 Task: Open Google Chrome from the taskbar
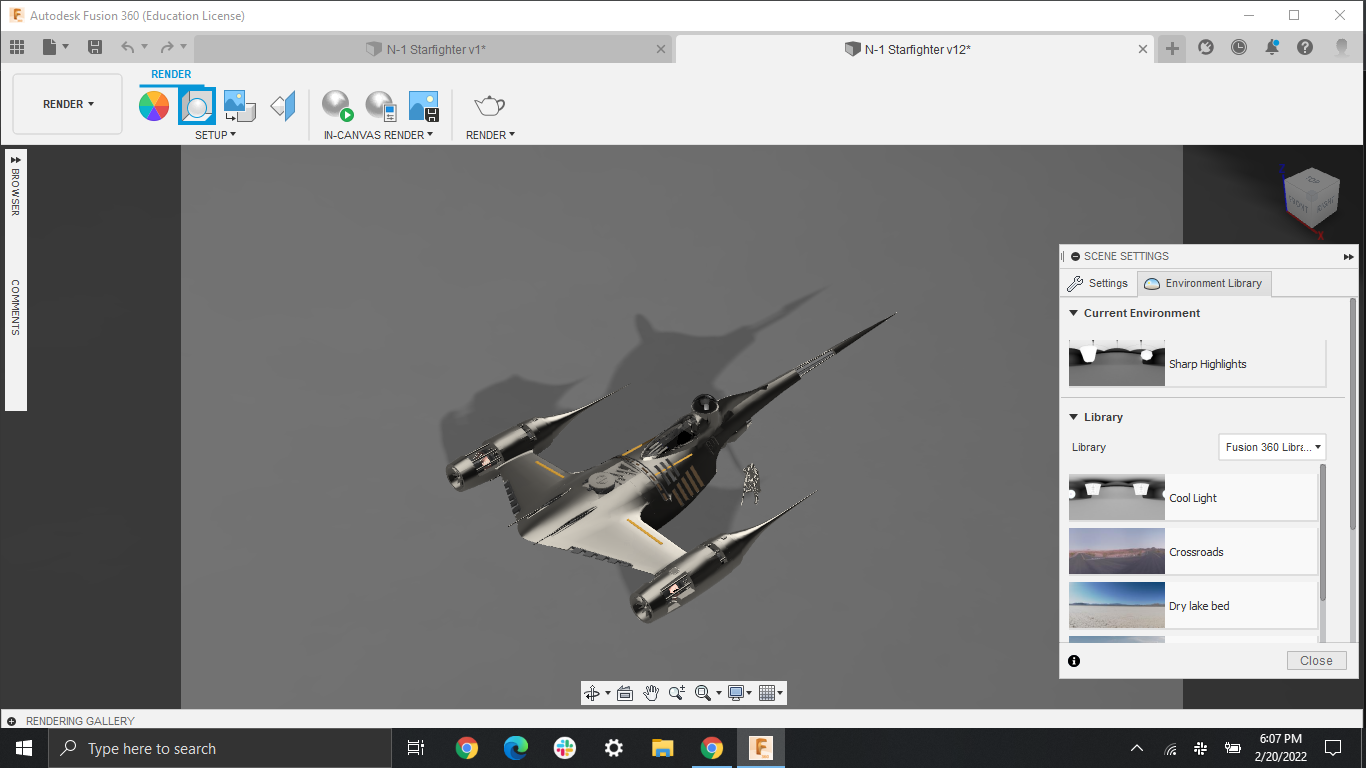pos(466,748)
